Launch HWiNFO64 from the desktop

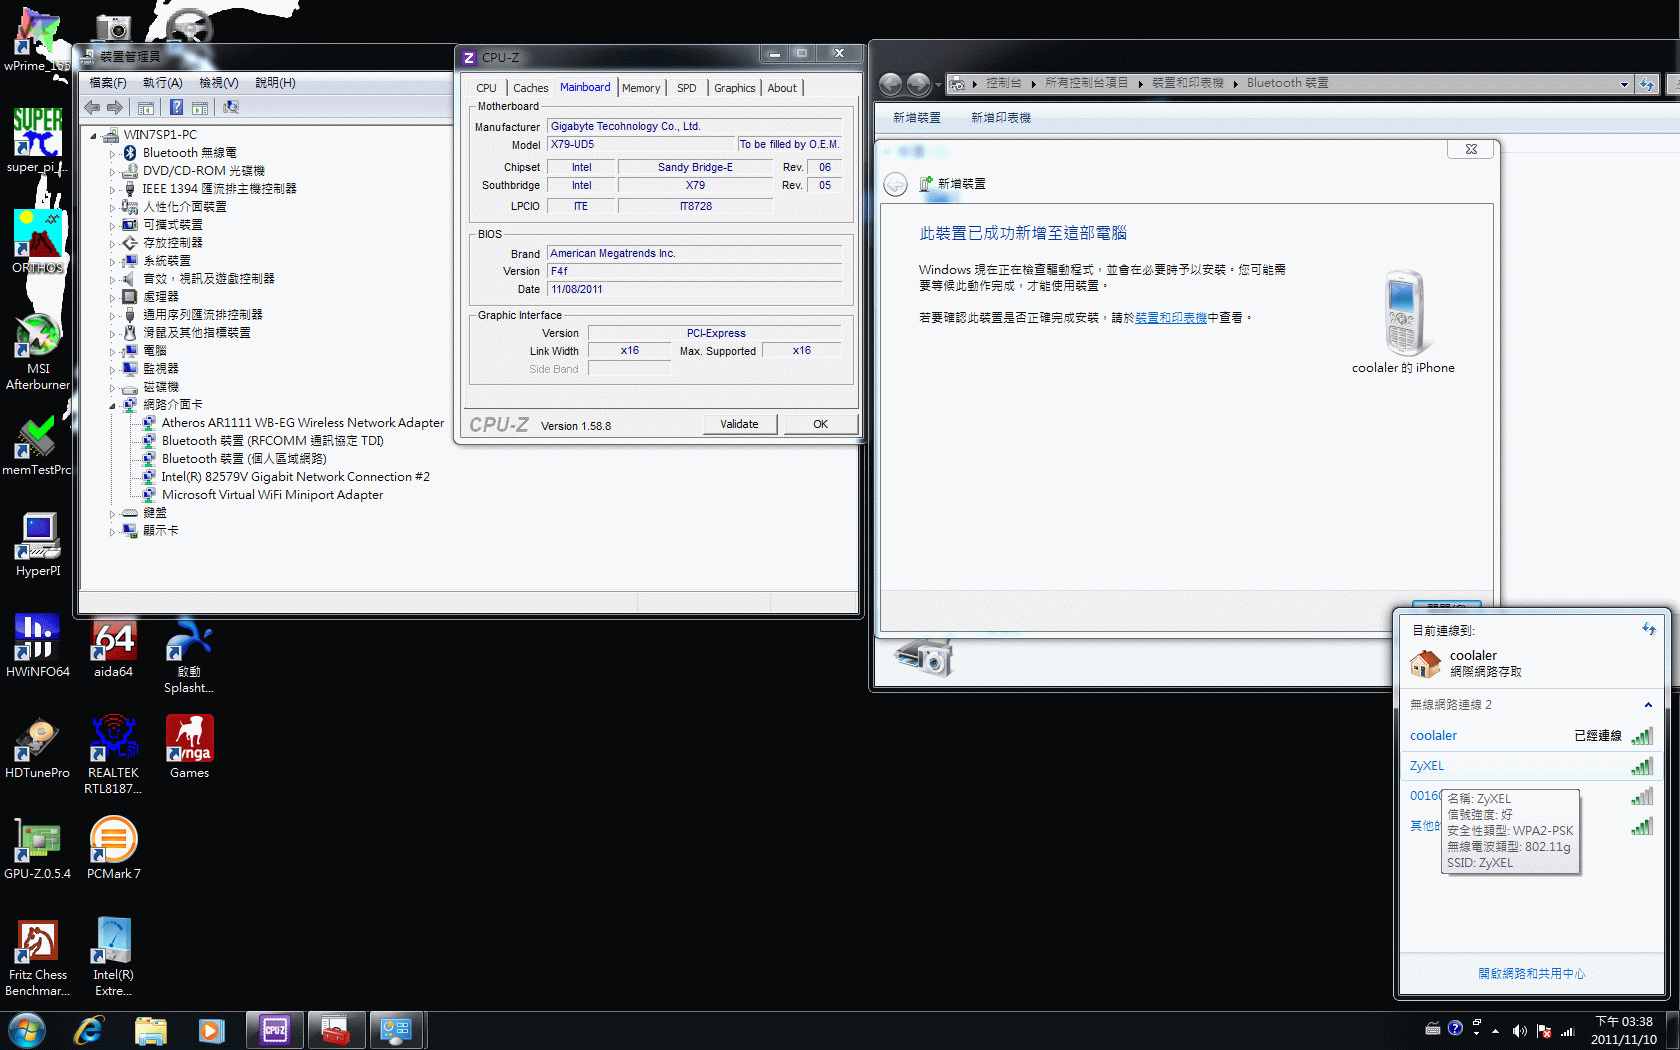pos(37,646)
